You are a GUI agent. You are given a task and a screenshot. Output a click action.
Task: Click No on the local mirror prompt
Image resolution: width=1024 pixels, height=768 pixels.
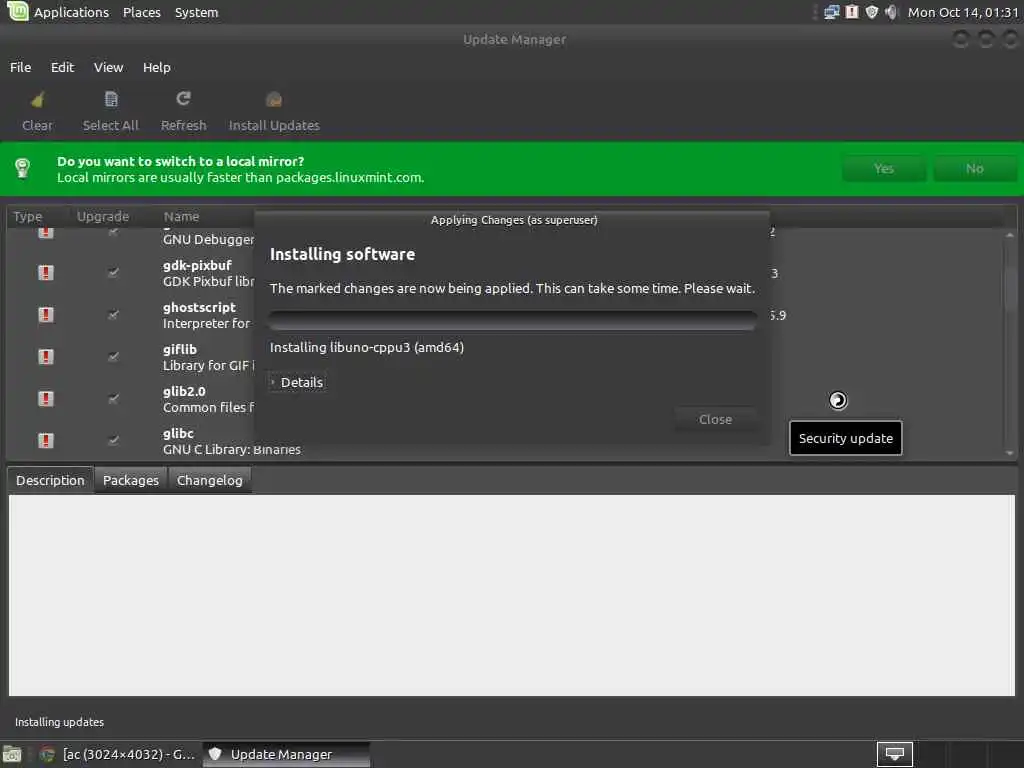tap(974, 168)
